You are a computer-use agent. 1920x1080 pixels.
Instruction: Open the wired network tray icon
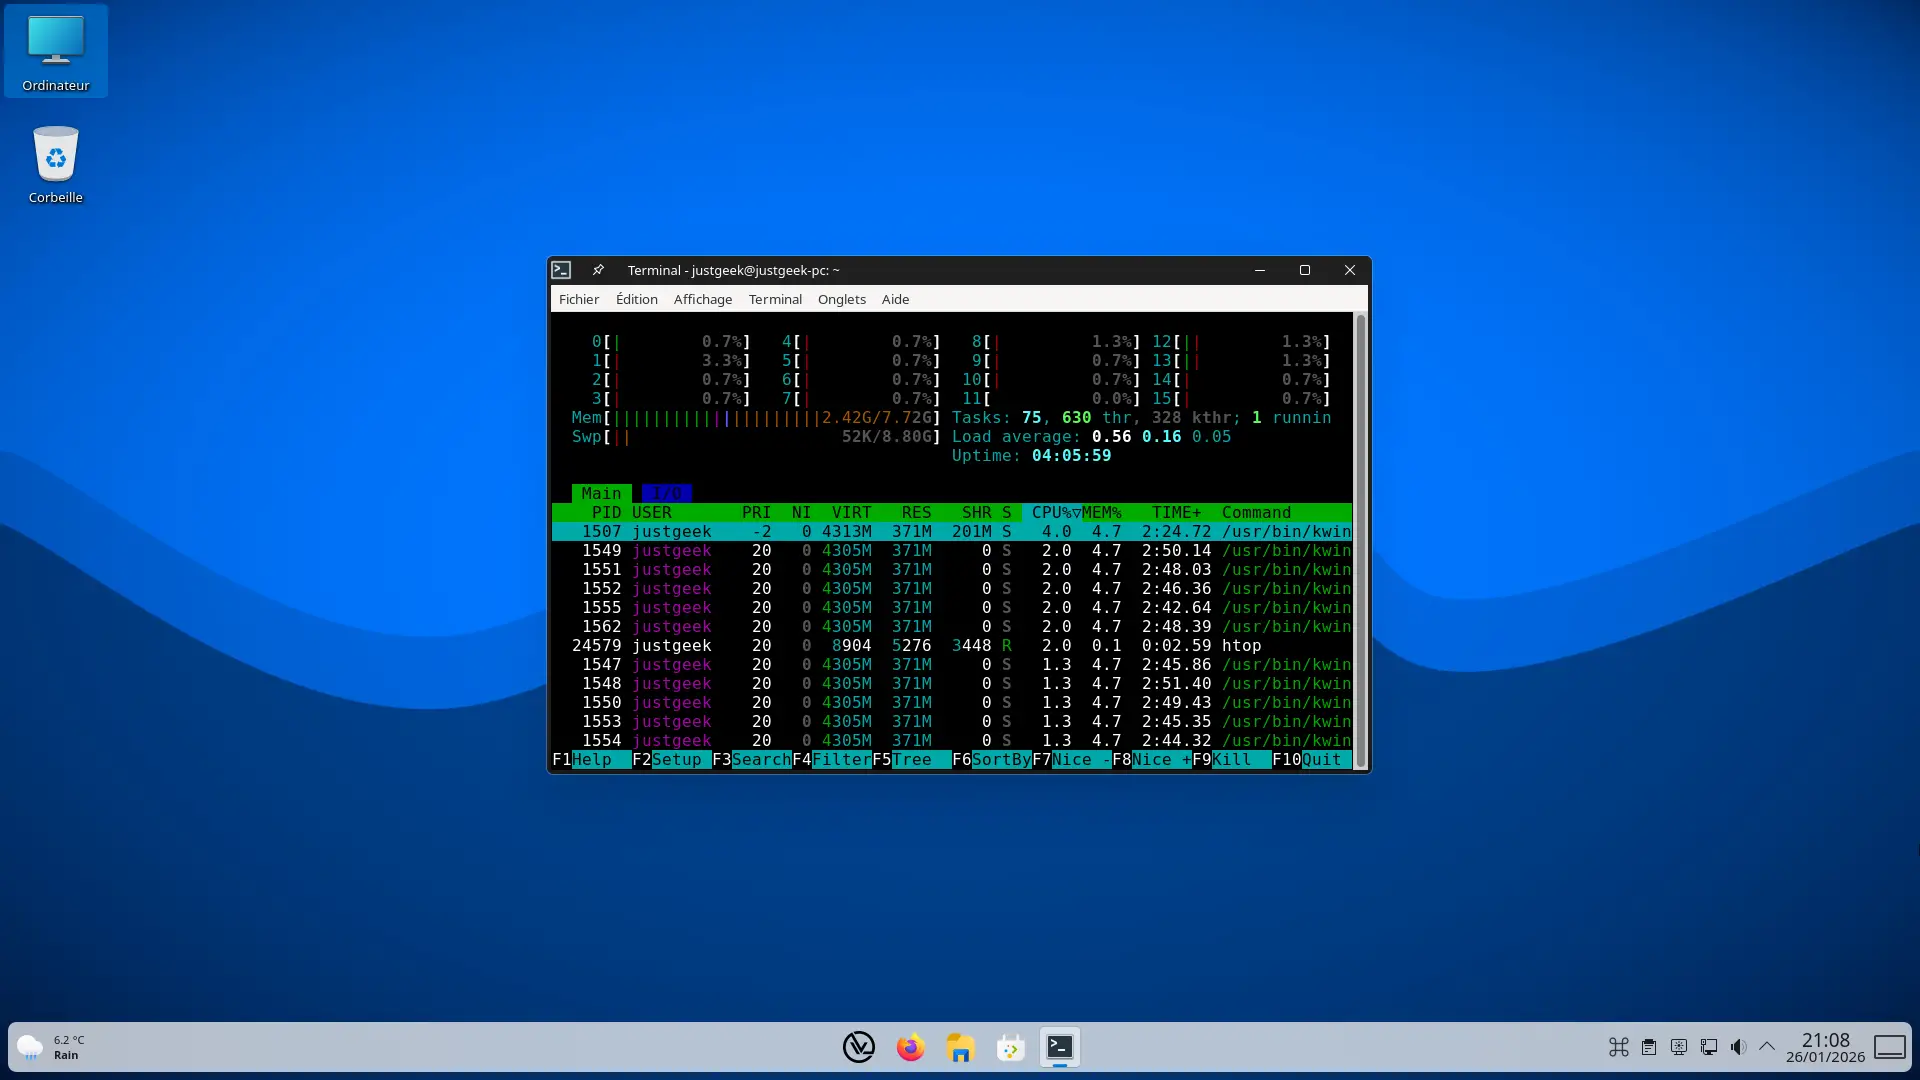pyautogui.click(x=1709, y=1047)
